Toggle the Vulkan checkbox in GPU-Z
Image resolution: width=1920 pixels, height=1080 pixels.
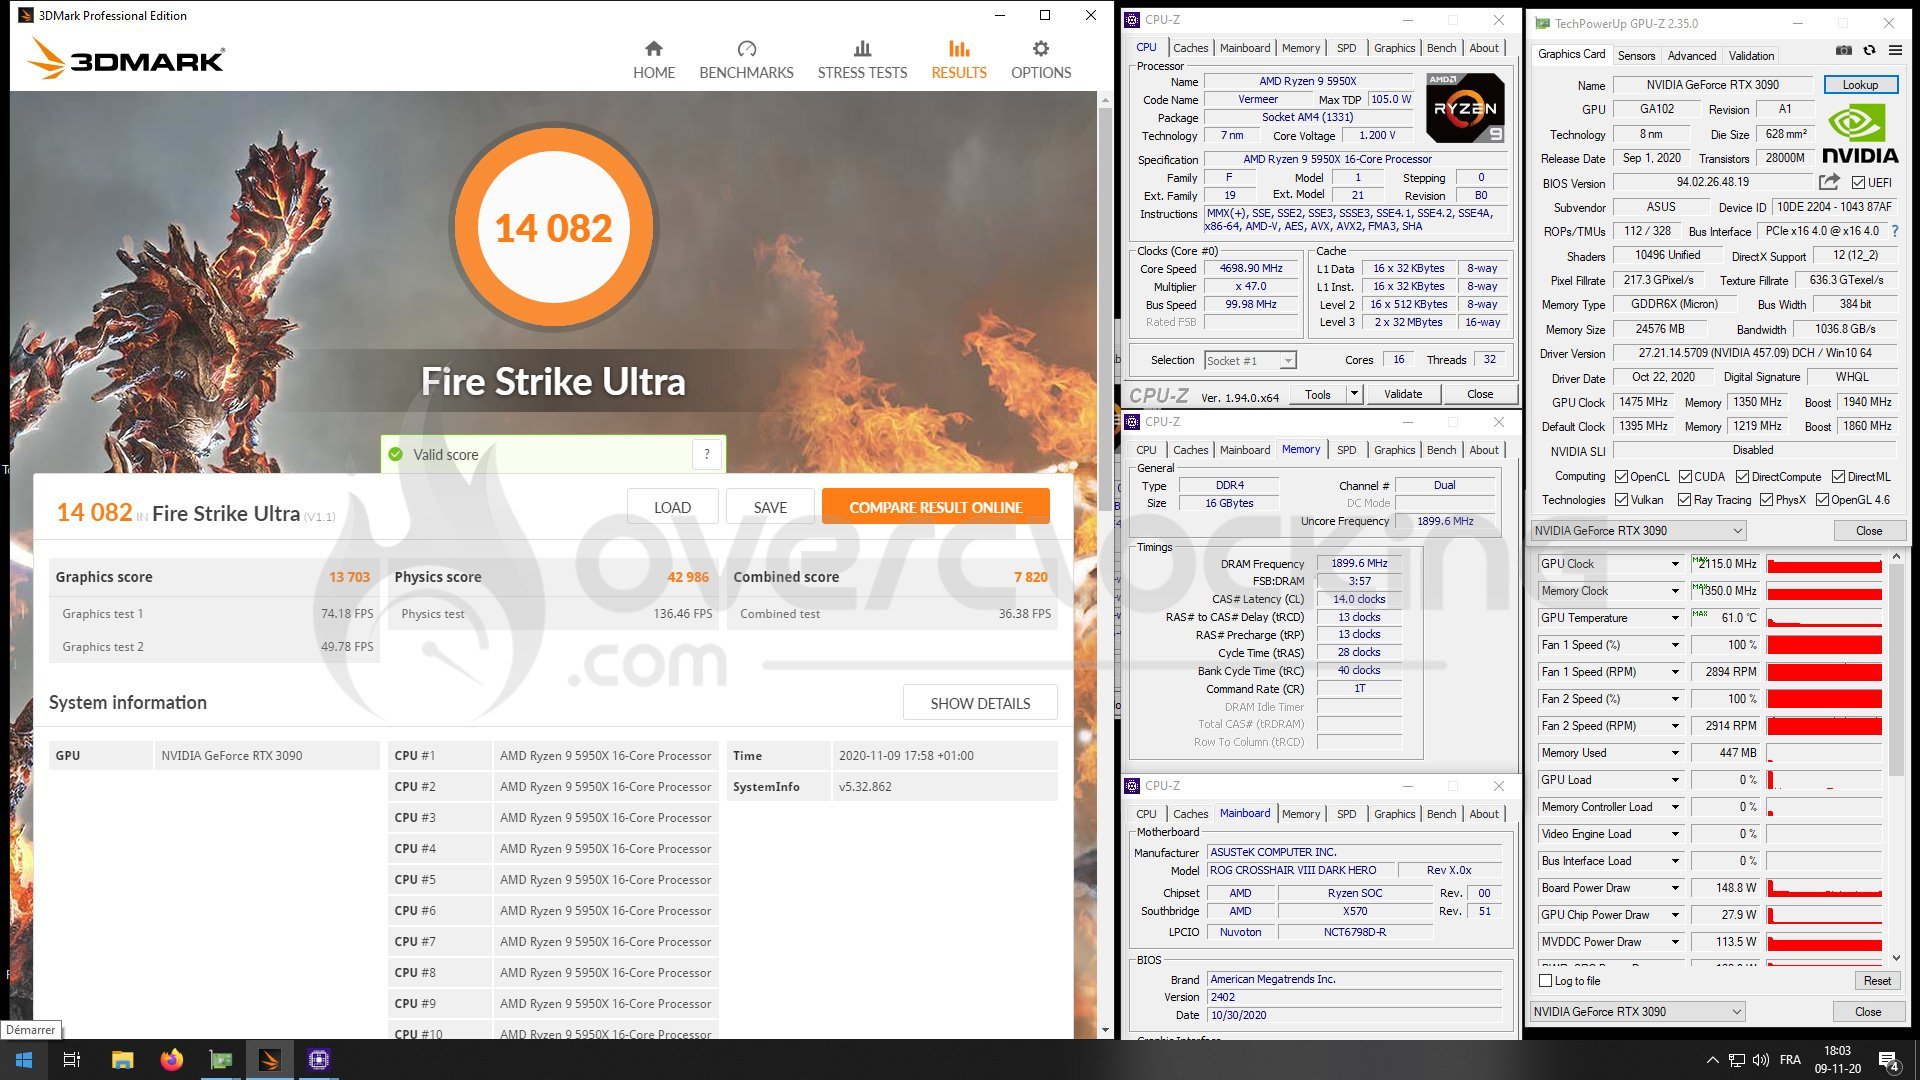click(x=1621, y=500)
